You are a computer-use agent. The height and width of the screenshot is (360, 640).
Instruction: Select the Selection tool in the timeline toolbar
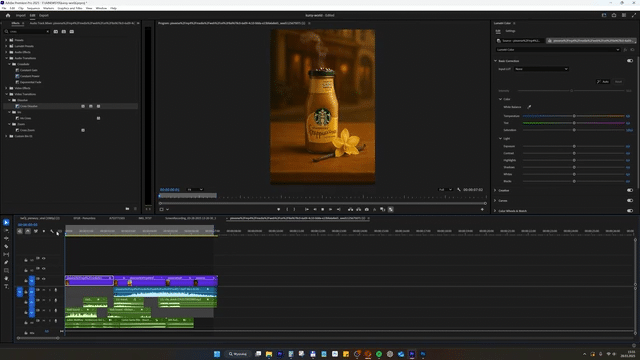click(6, 222)
